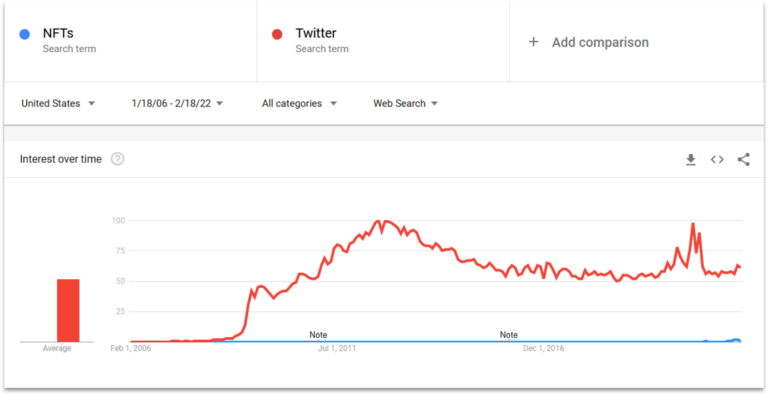Open the help icon beside Interest over time
Viewport: 768px width, 395px height.
tap(118, 159)
